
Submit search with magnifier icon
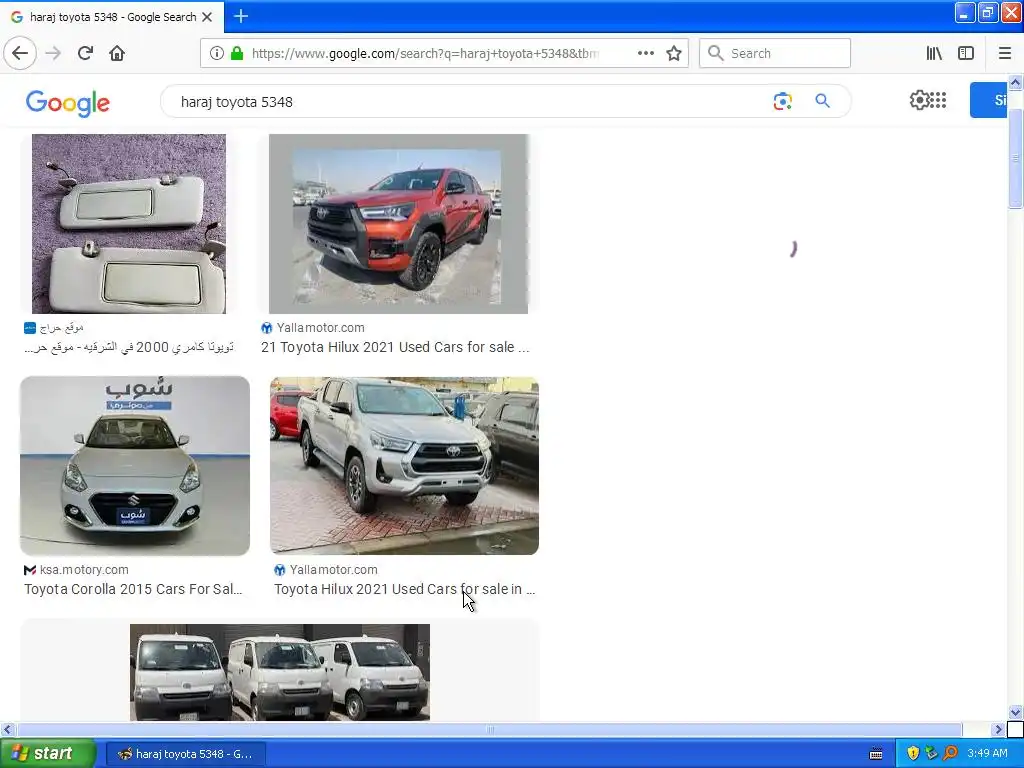[822, 101]
